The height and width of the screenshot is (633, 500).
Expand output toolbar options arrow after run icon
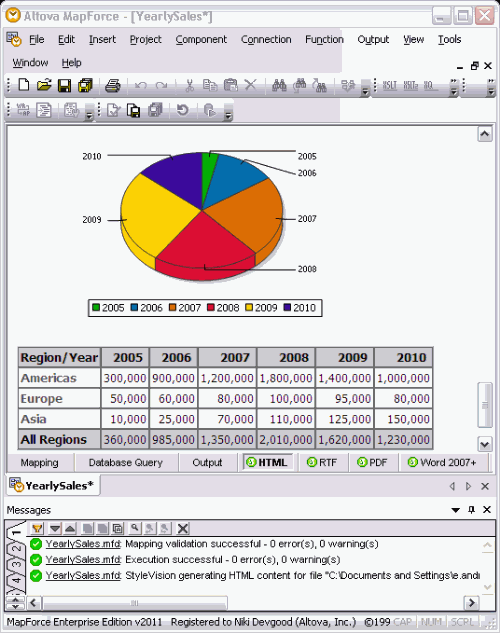pos(228,113)
